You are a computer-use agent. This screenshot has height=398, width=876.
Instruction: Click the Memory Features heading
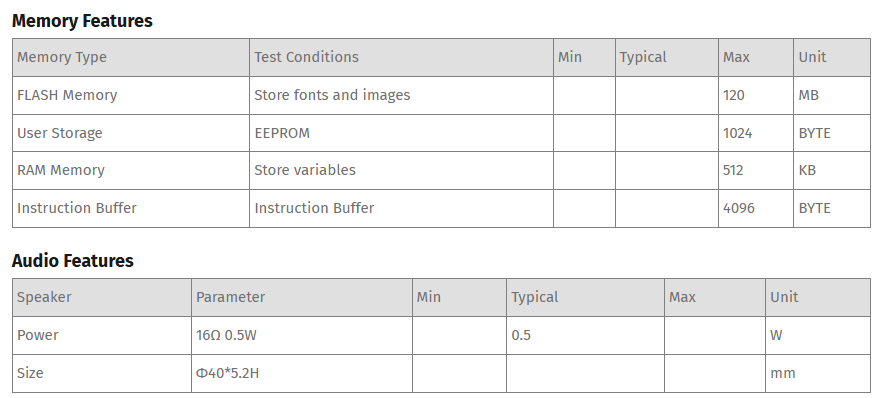point(82,21)
